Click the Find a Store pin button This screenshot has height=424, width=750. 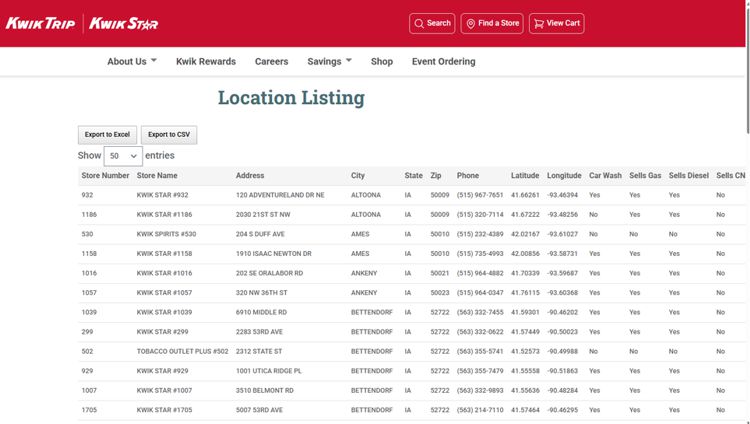[492, 23]
